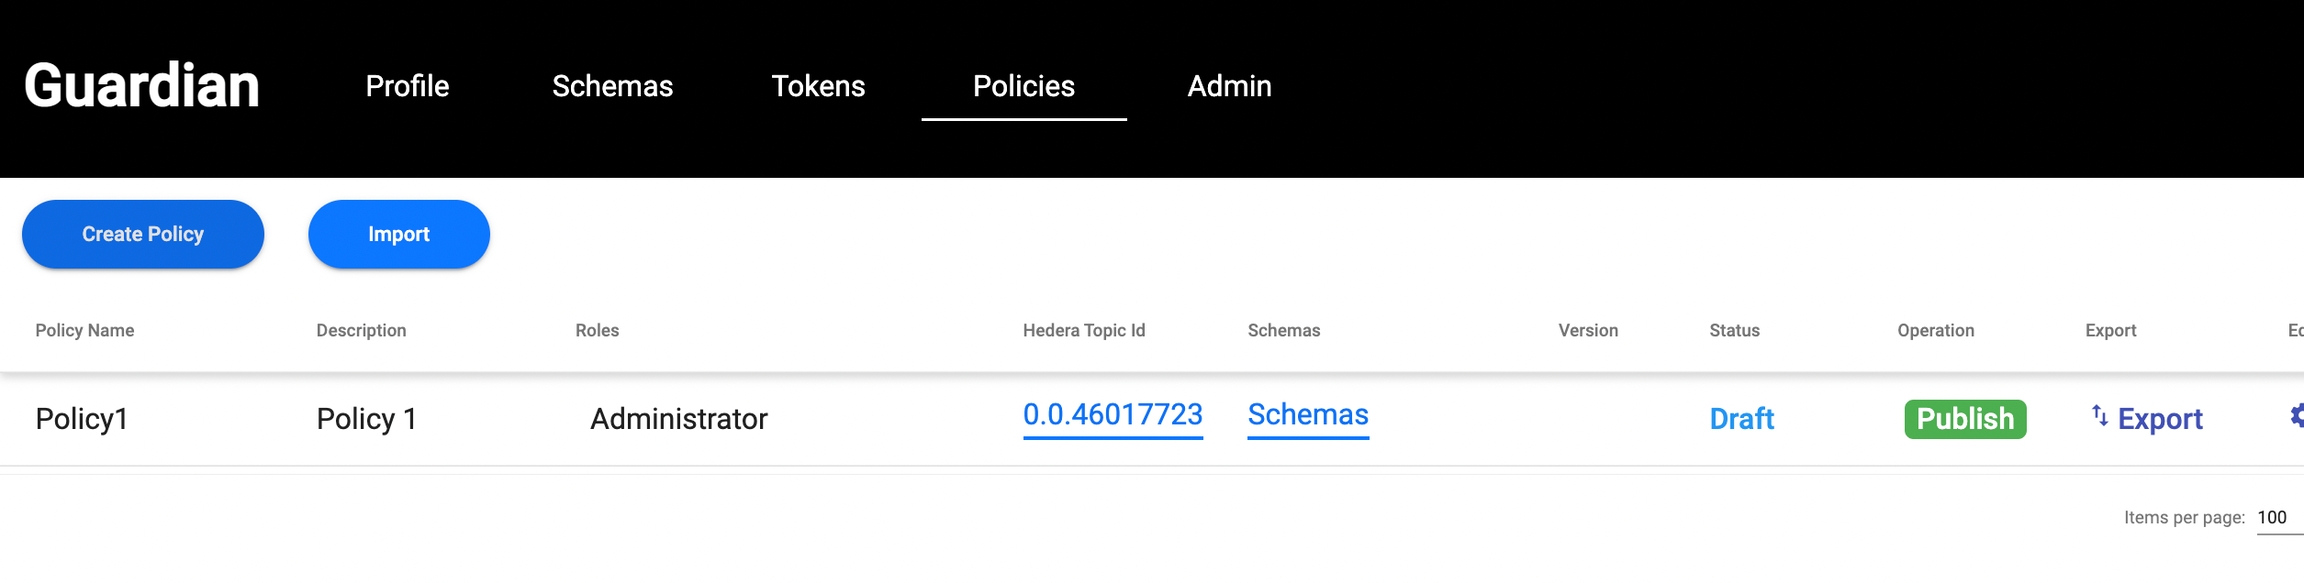Open the Schemas link in Policy1 row
Viewport: 2304px width, 583px height.
(1308, 414)
